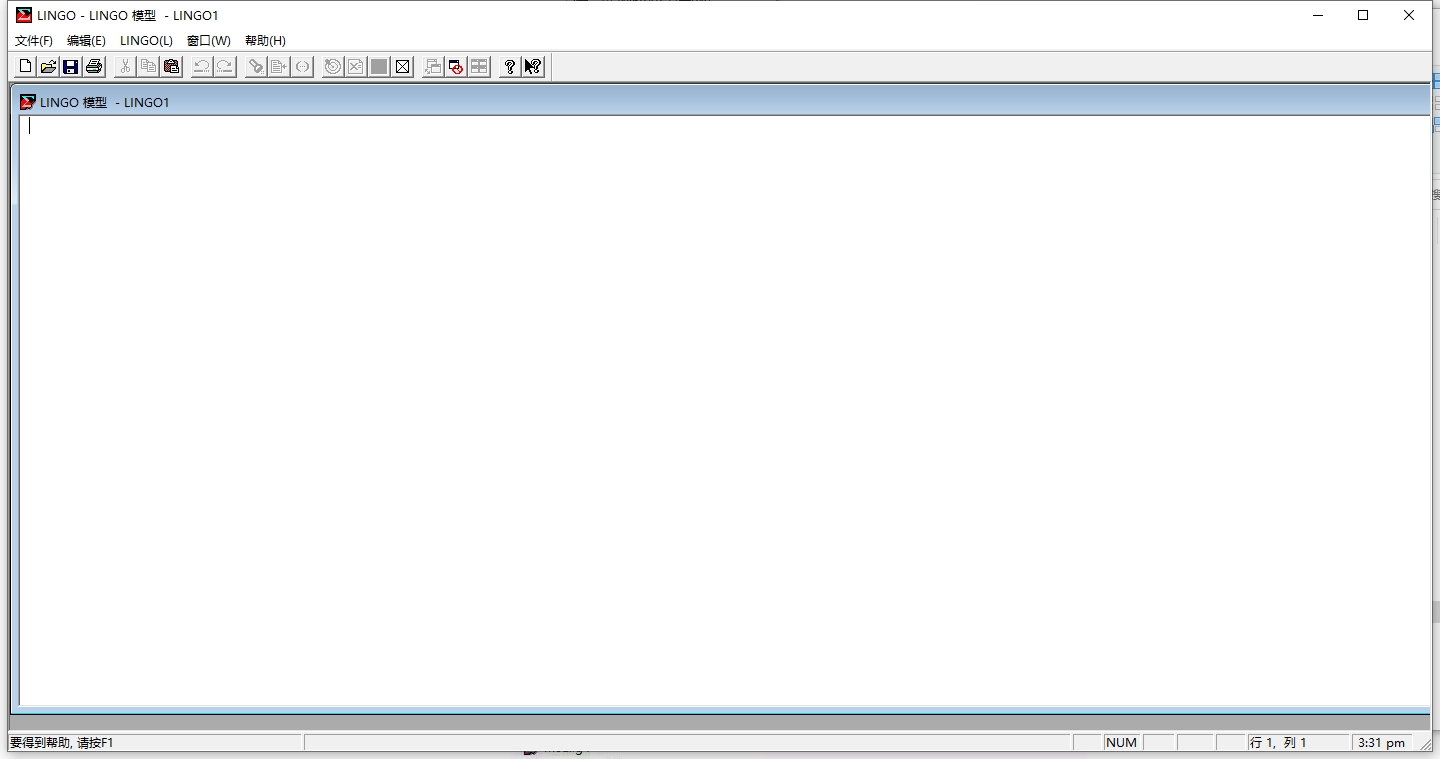1440x759 pixels.
Task: Open the 窗口(W) menu
Action: click(209, 41)
